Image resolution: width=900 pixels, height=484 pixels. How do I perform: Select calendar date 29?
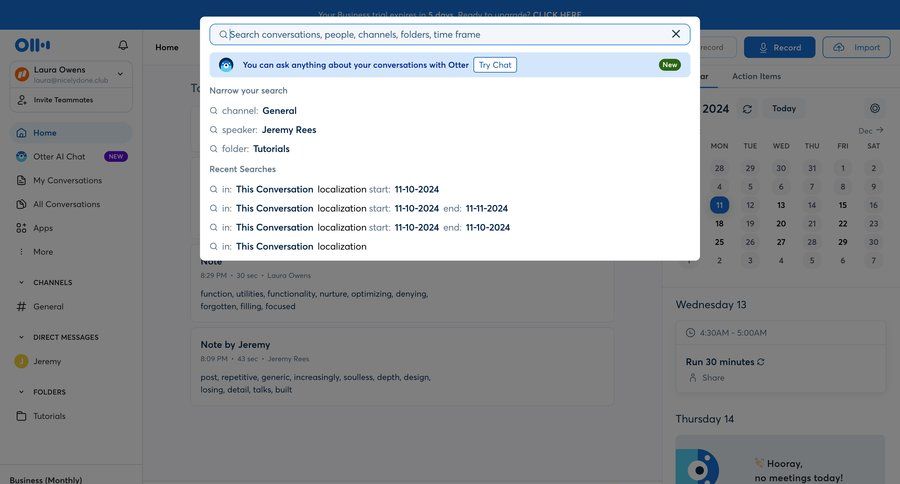[x=843, y=242]
